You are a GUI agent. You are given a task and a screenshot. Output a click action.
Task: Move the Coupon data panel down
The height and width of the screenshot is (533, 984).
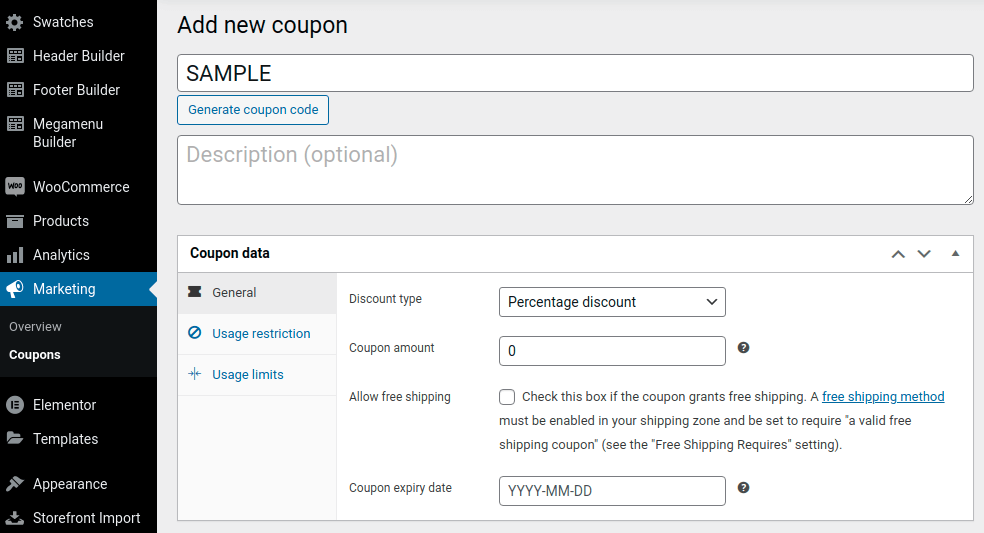(x=924, y=254)
